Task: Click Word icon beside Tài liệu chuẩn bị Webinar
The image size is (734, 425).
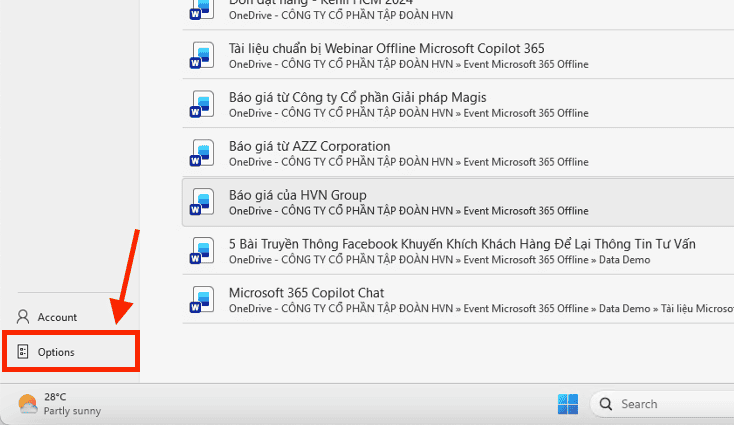Action: tap(202, 56)
